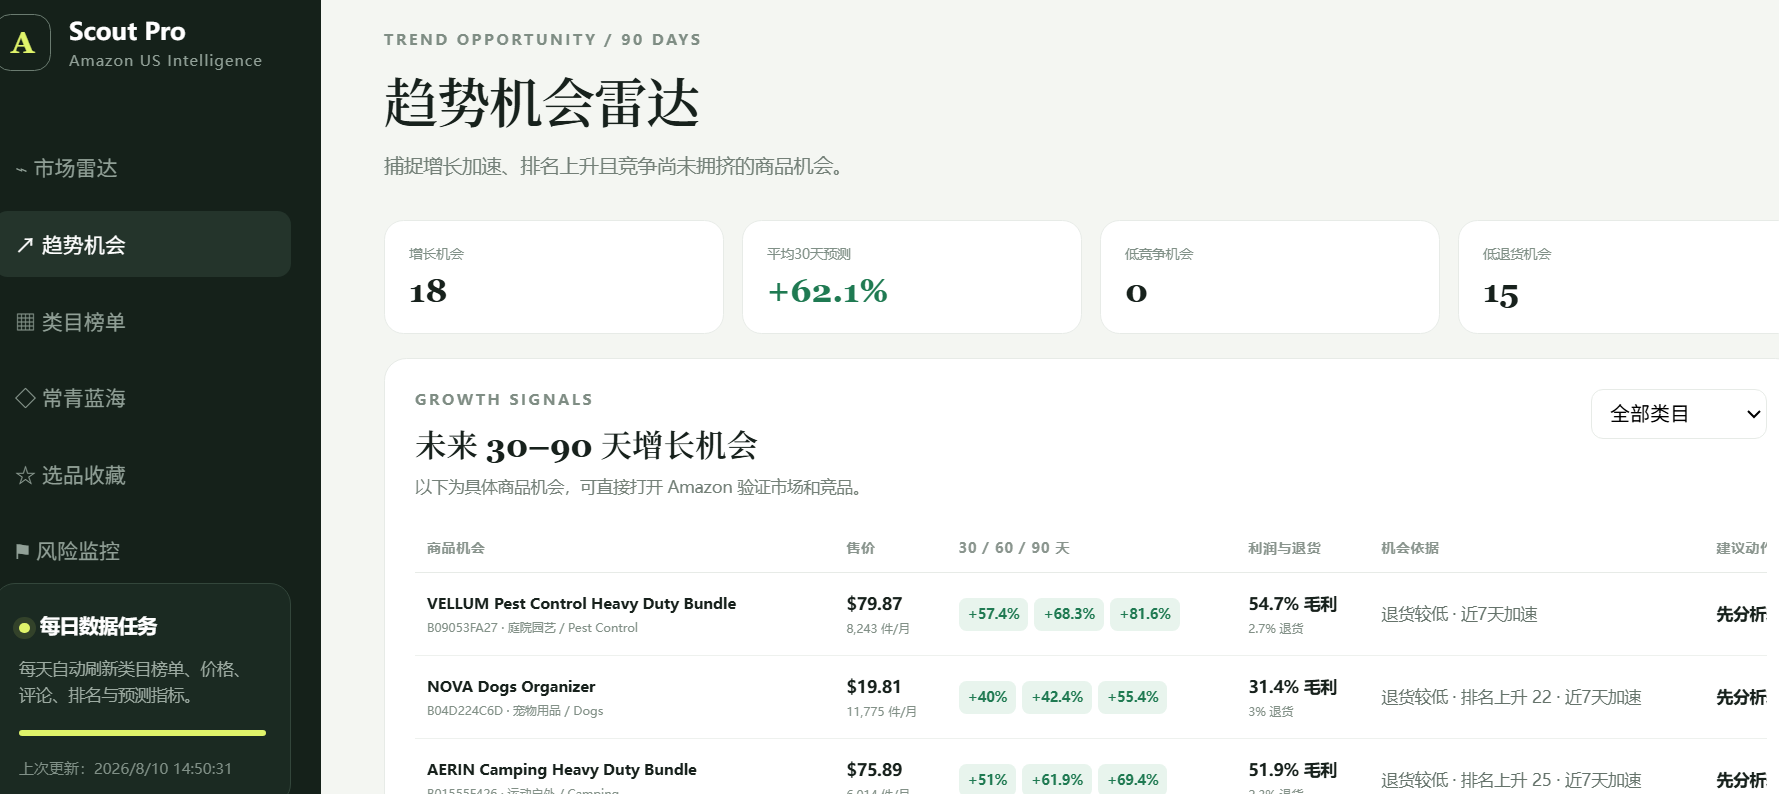The image size is (1779, 794).
Task: Click the 平均30天预测 card showing +62.1%
Action: coord(912,277)
